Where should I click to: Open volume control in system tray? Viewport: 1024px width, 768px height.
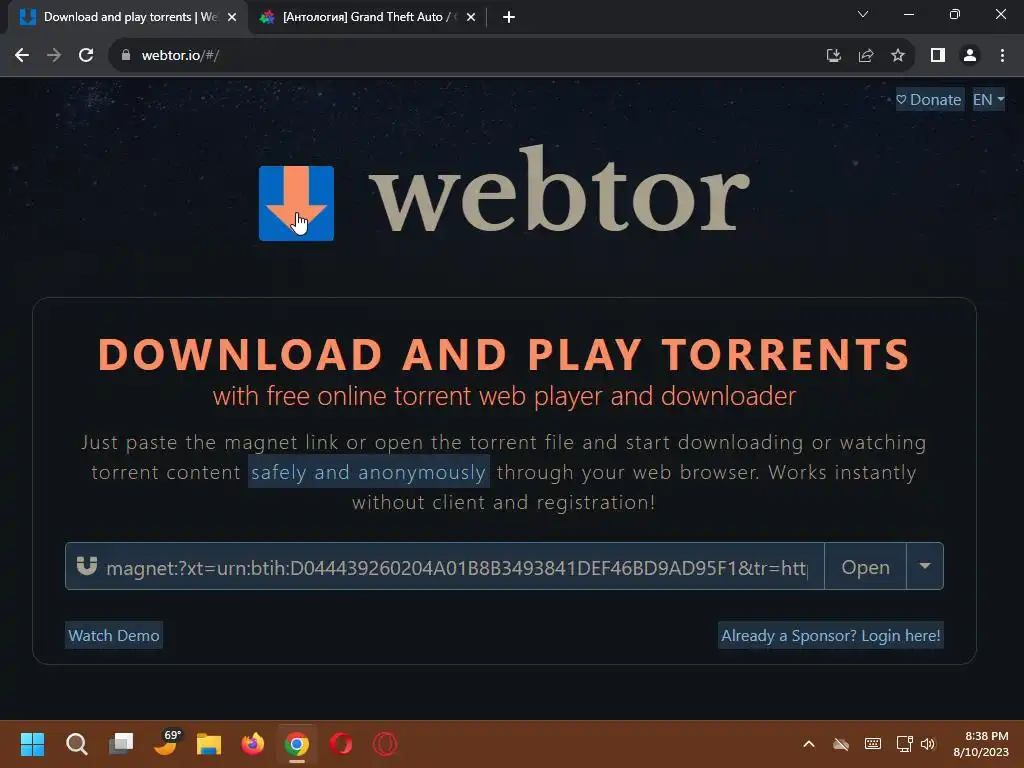coord(928,744)
